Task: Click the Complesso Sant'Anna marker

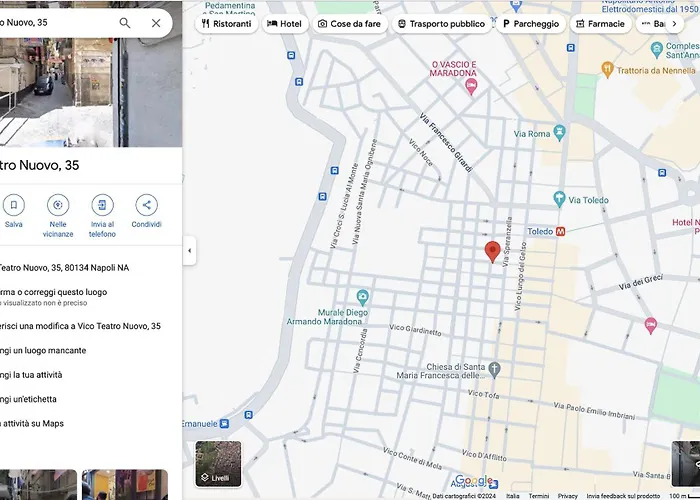Action: tap(656, 49)
